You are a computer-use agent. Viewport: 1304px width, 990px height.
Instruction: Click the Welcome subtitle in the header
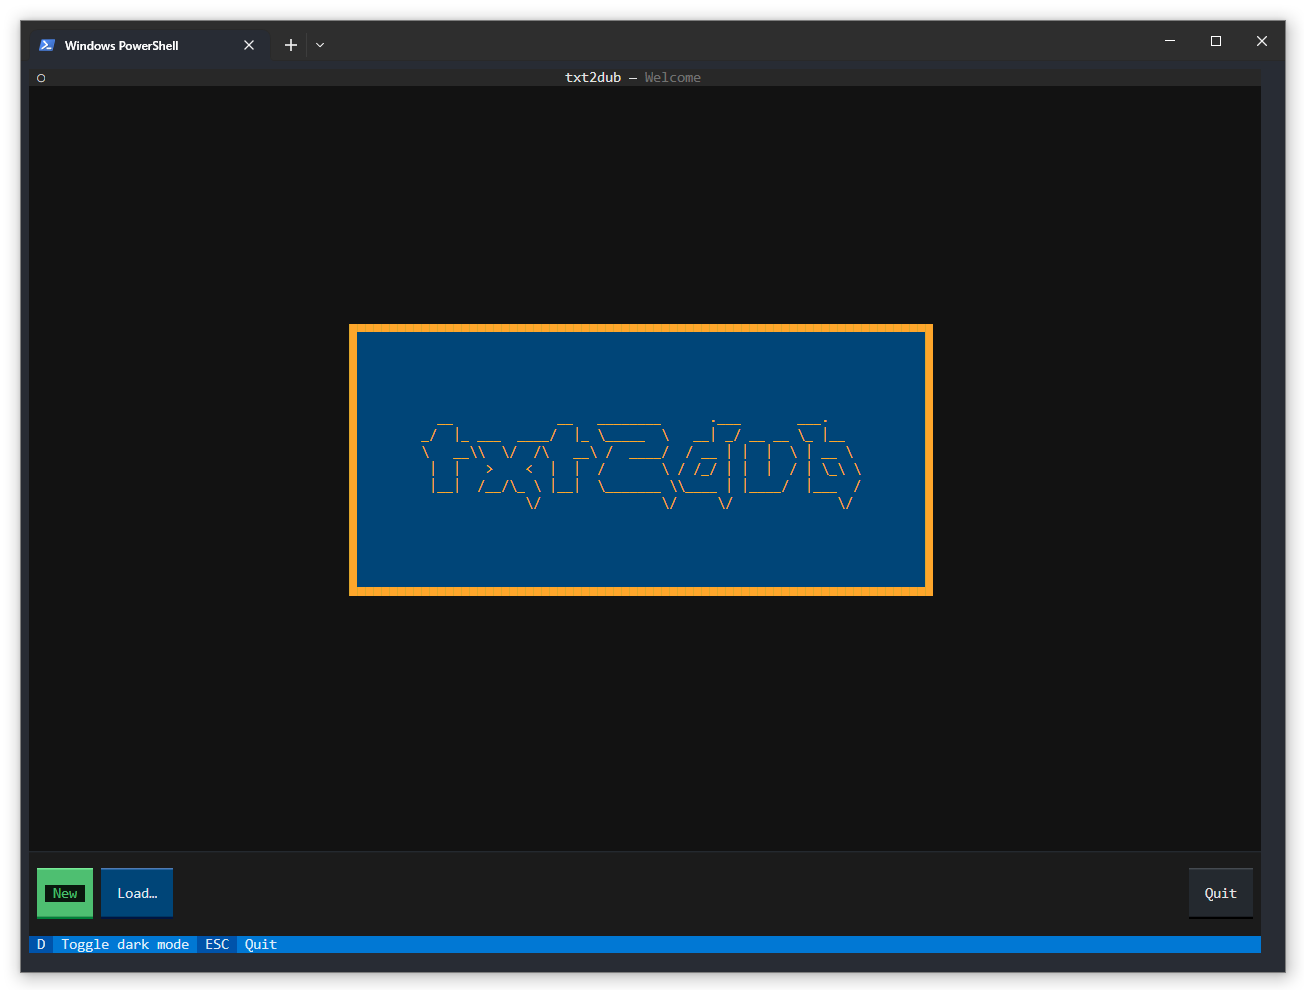click(672, 77)
